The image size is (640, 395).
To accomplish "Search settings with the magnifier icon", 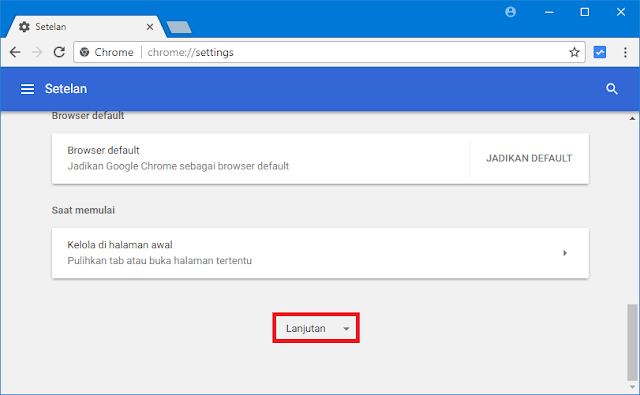I will coord(611,89).
